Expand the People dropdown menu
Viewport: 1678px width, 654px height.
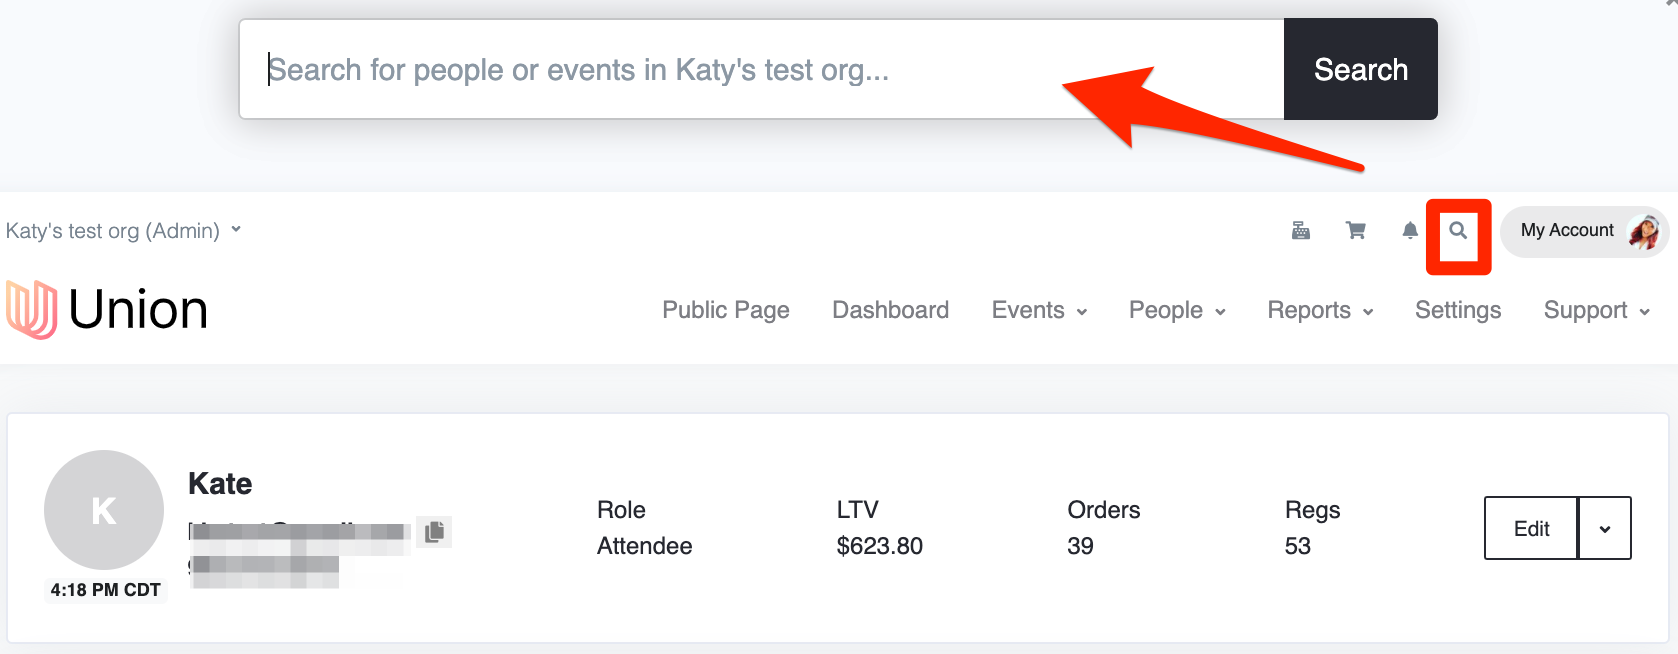[1177, 311]
